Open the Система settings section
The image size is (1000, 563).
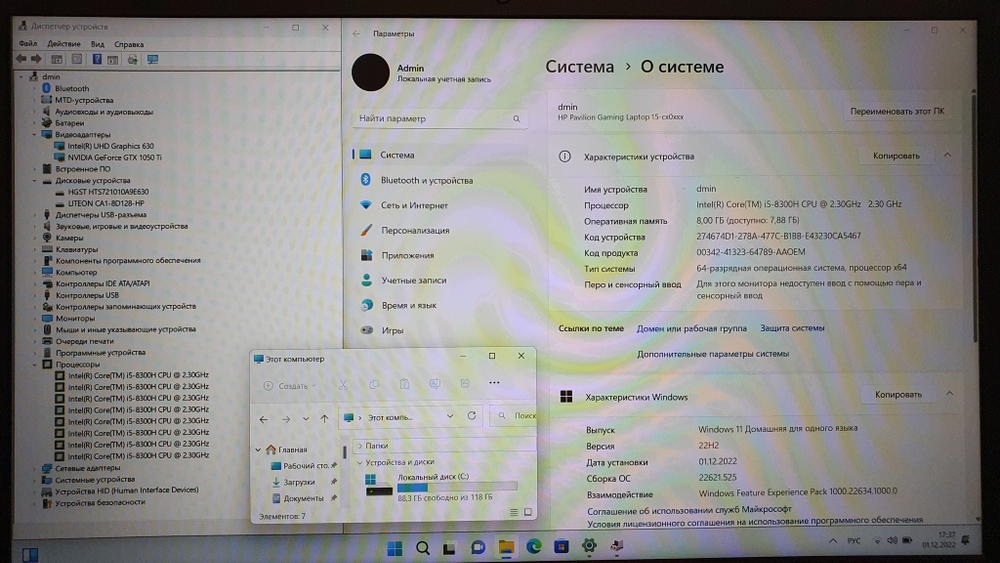[x=440, y=155]
